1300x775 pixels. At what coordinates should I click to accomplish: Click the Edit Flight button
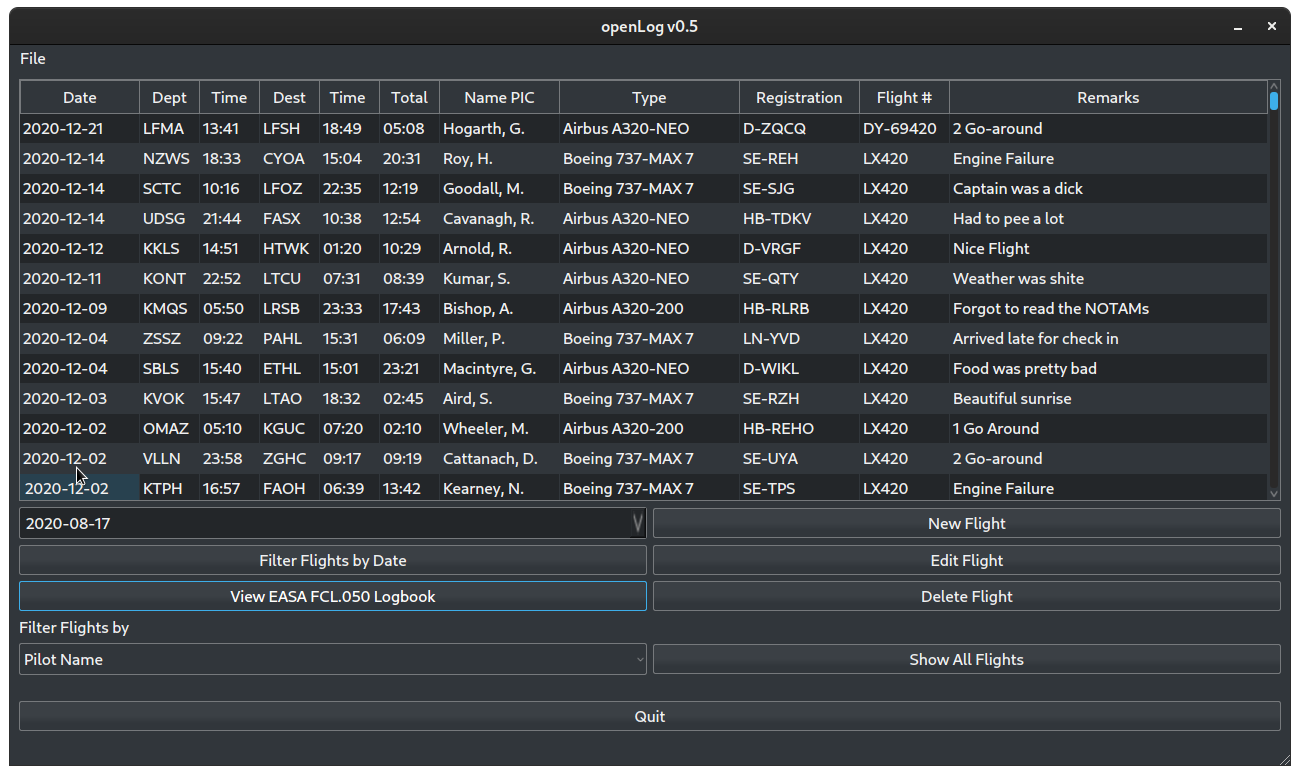966,560
